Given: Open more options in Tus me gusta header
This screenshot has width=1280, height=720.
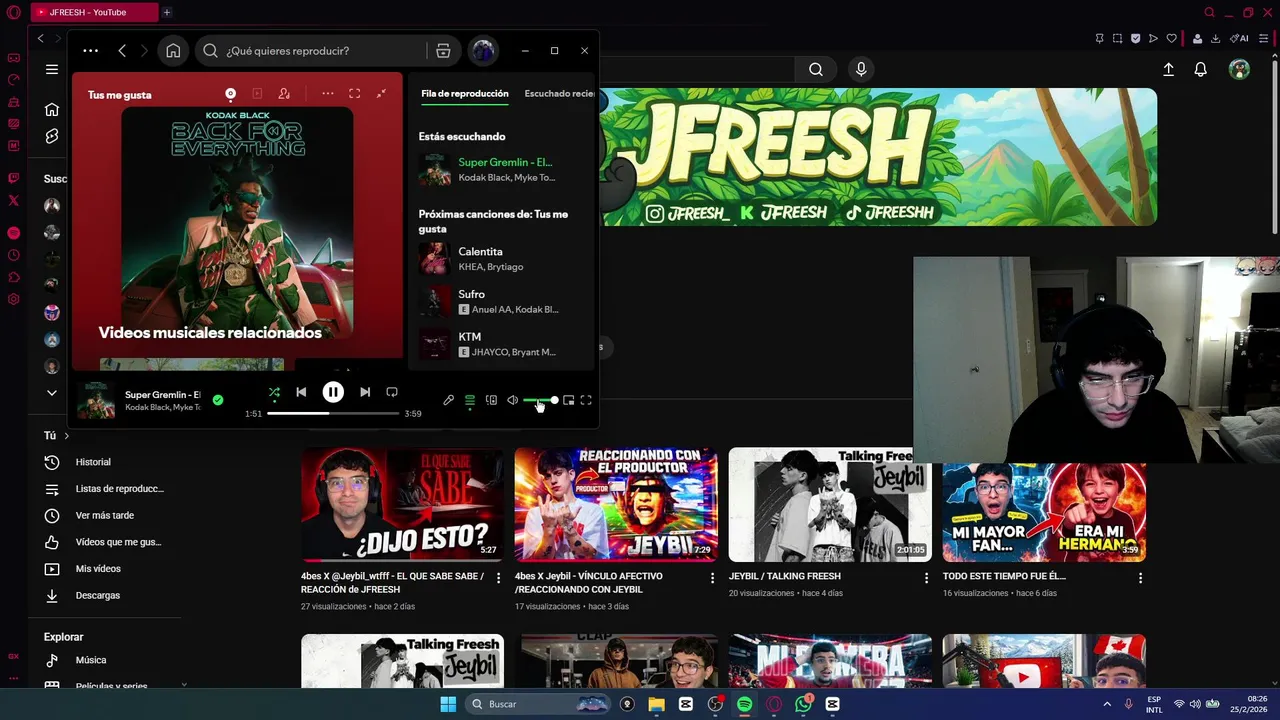Looking at the screenshot, I should coord(327,93).
